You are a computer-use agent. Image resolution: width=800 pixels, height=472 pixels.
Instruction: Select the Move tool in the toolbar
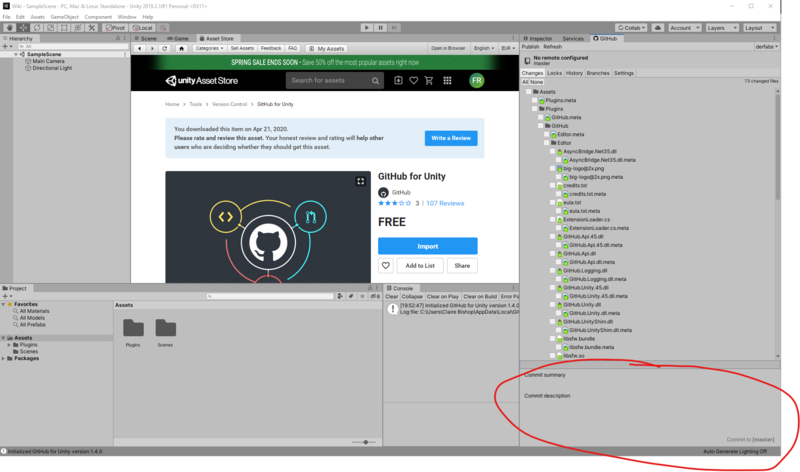(x=22, y=28)
